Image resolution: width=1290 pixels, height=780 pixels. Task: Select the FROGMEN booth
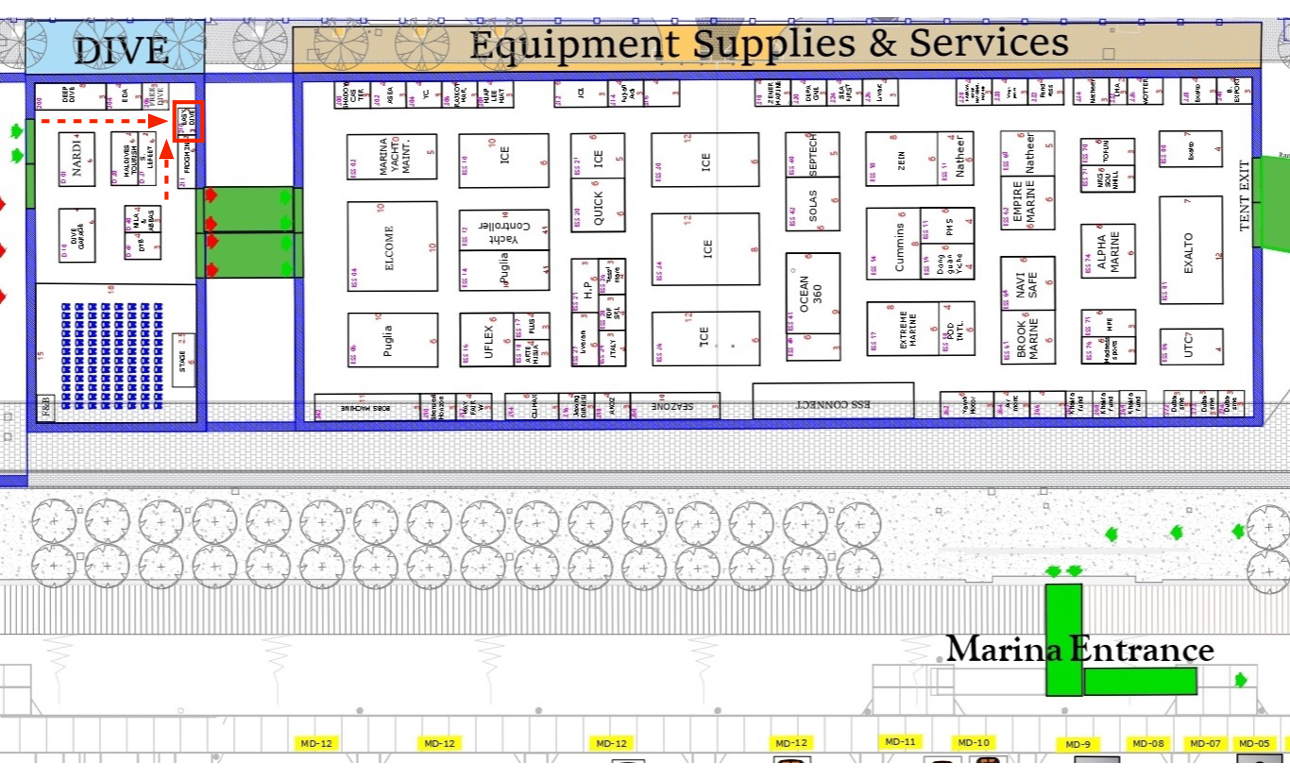[188, 163]
